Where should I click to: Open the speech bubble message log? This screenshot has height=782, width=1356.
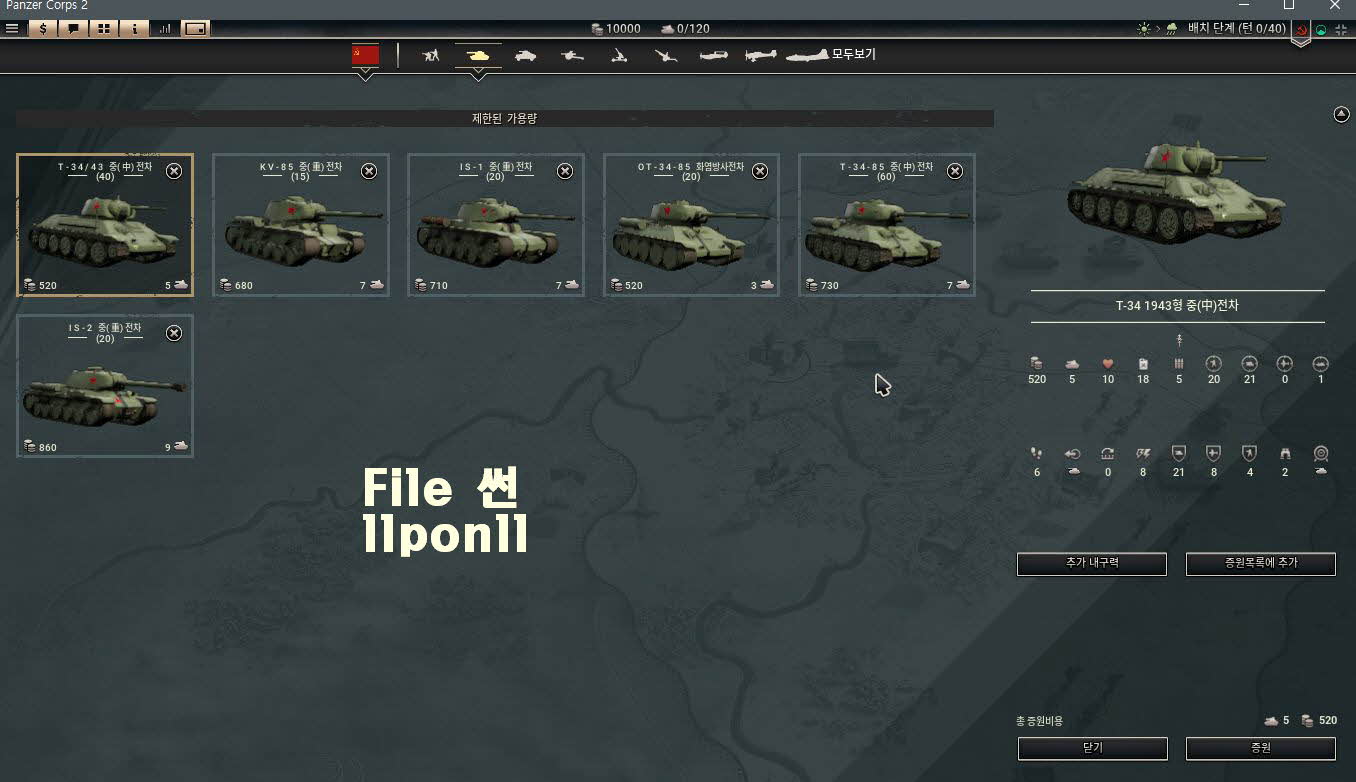click(x=72, y=29)
